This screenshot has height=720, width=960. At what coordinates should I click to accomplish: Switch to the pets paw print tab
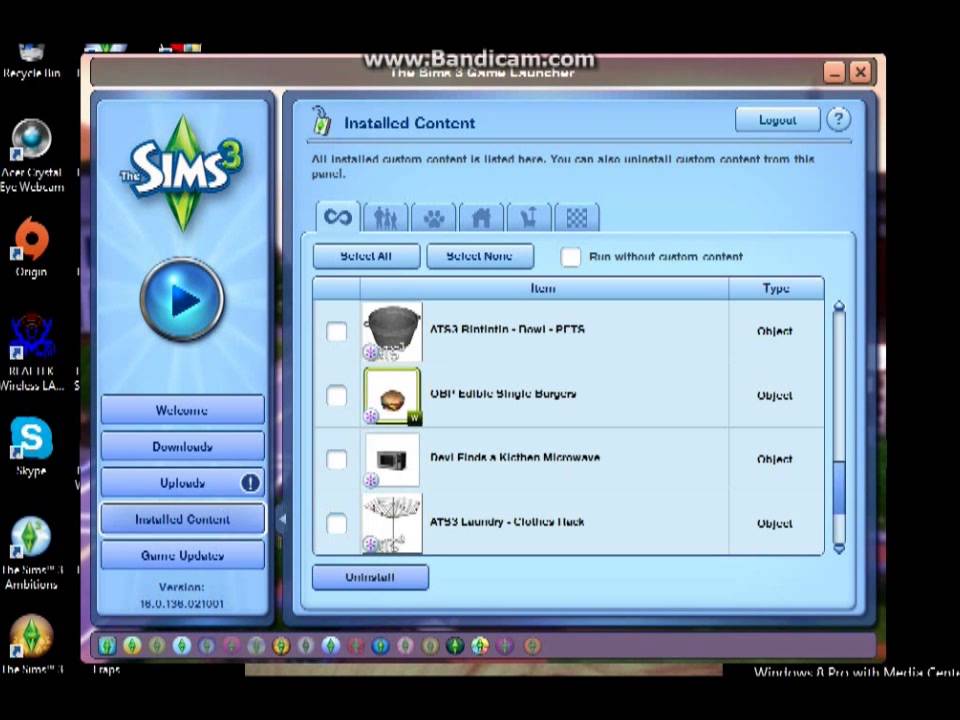(x=433, y=217)
